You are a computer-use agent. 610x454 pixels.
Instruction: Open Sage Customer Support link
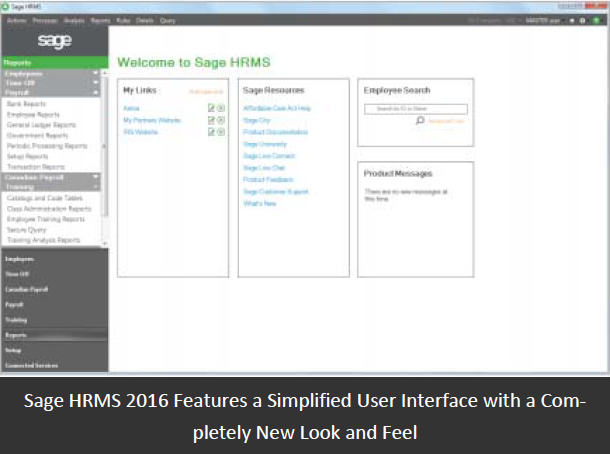coord(276,191)
